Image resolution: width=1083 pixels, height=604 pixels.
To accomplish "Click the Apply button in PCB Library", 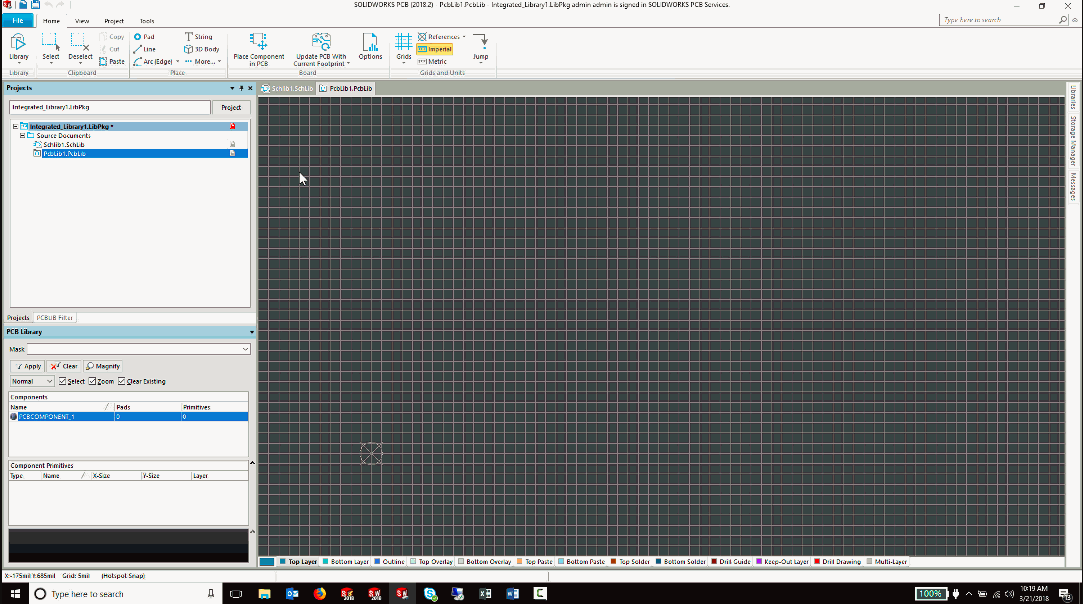I will tap(28, 366).
